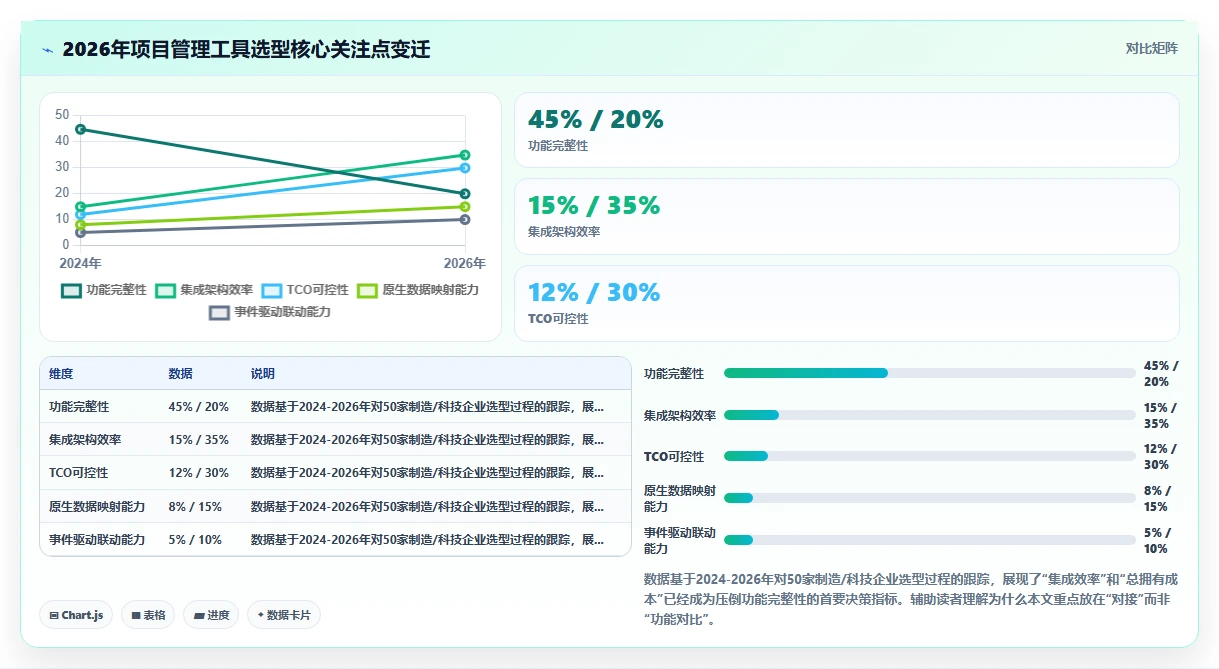1219x669 pixels.
Task: Click TCO可控性 2026 data point at 30
Action: (465, 168)
